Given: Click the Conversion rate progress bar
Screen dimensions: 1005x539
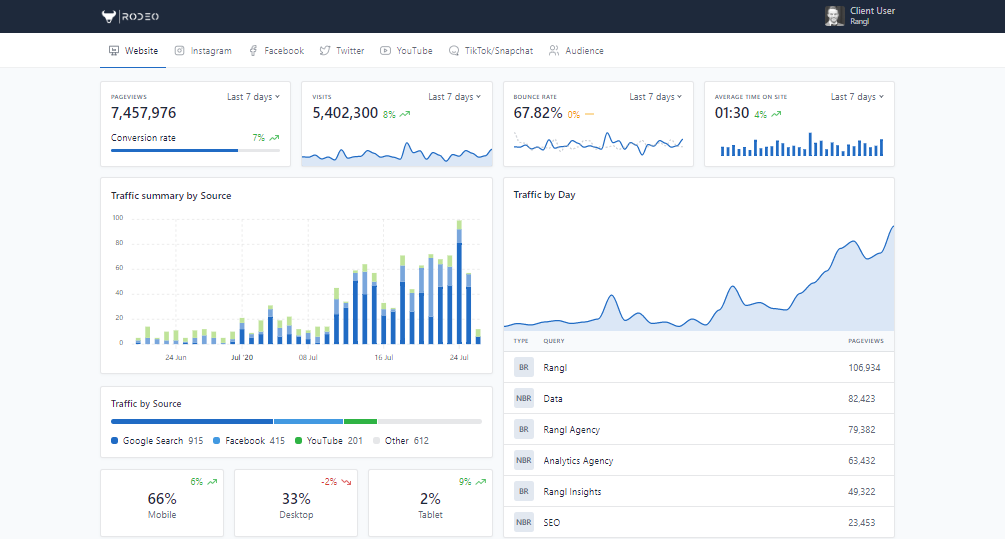Looking at the screenshot, I should point(195,151).
